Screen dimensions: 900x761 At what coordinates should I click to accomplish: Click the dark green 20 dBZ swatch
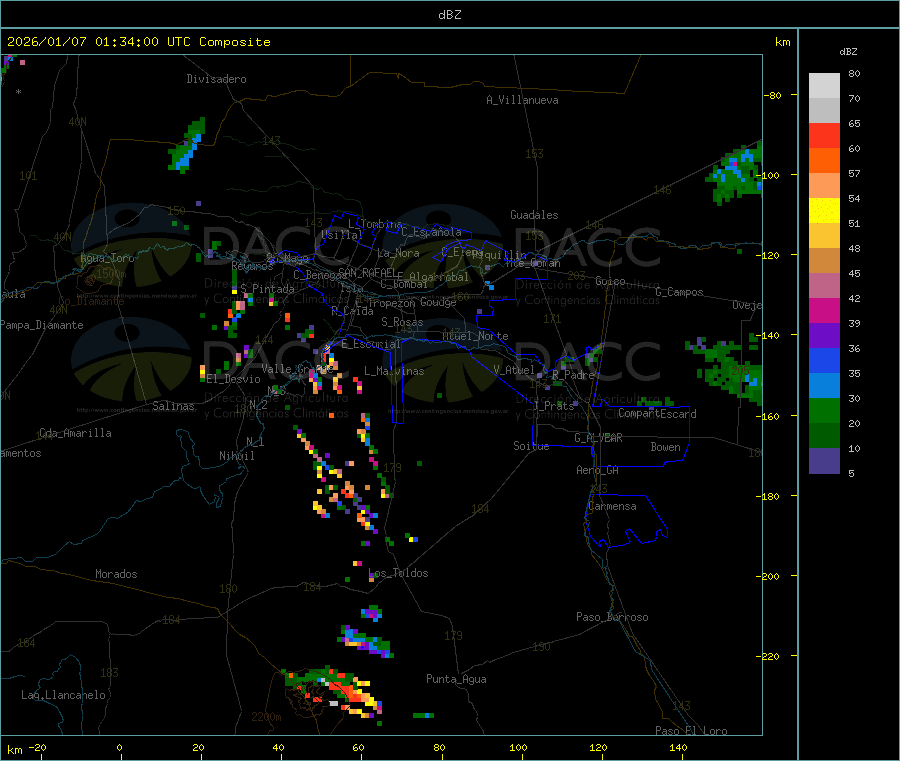(824, 436)
